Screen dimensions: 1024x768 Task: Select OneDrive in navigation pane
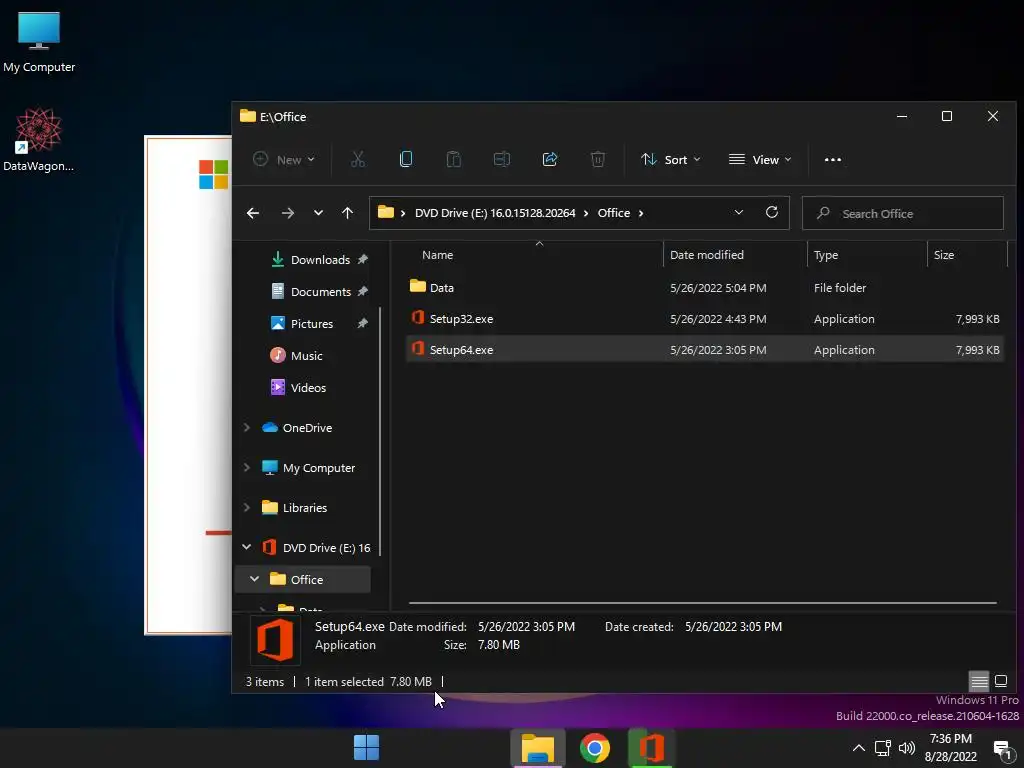tap(307, 428)
